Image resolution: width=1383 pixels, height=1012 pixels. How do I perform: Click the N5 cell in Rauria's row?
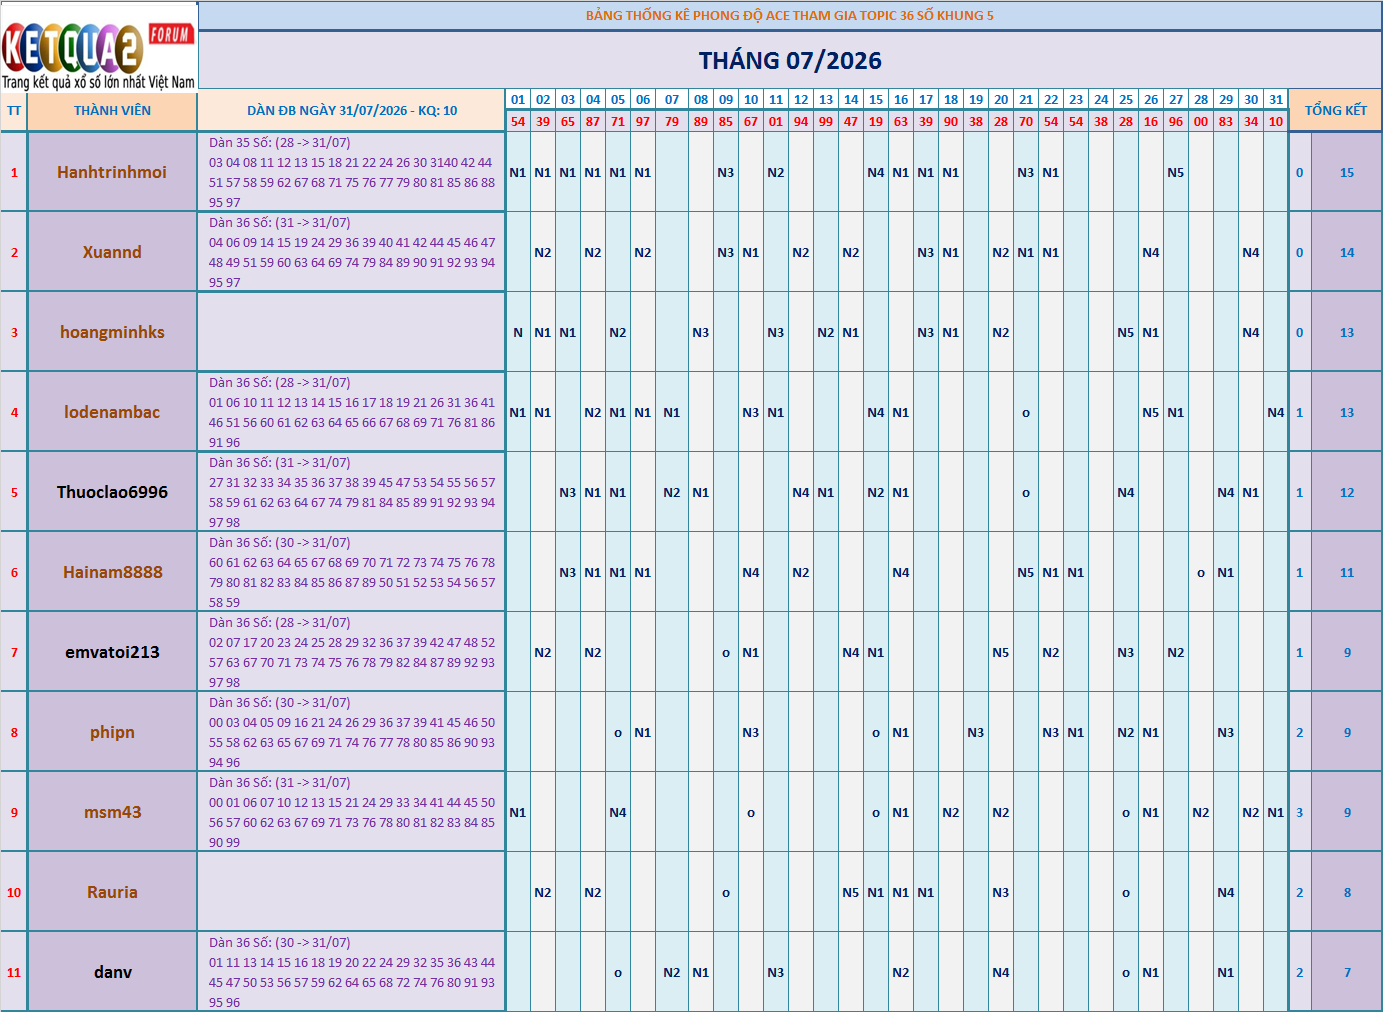(x=851, y=892)
